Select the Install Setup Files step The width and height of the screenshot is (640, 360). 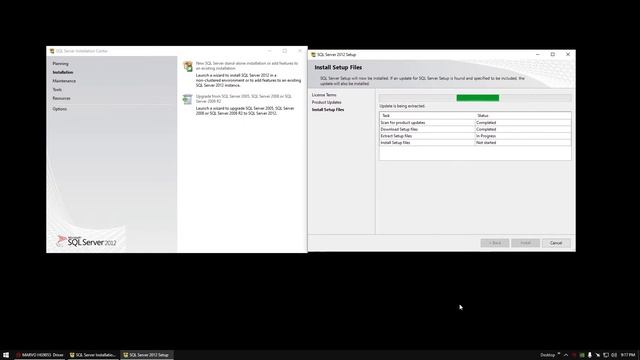pos(328,109)
